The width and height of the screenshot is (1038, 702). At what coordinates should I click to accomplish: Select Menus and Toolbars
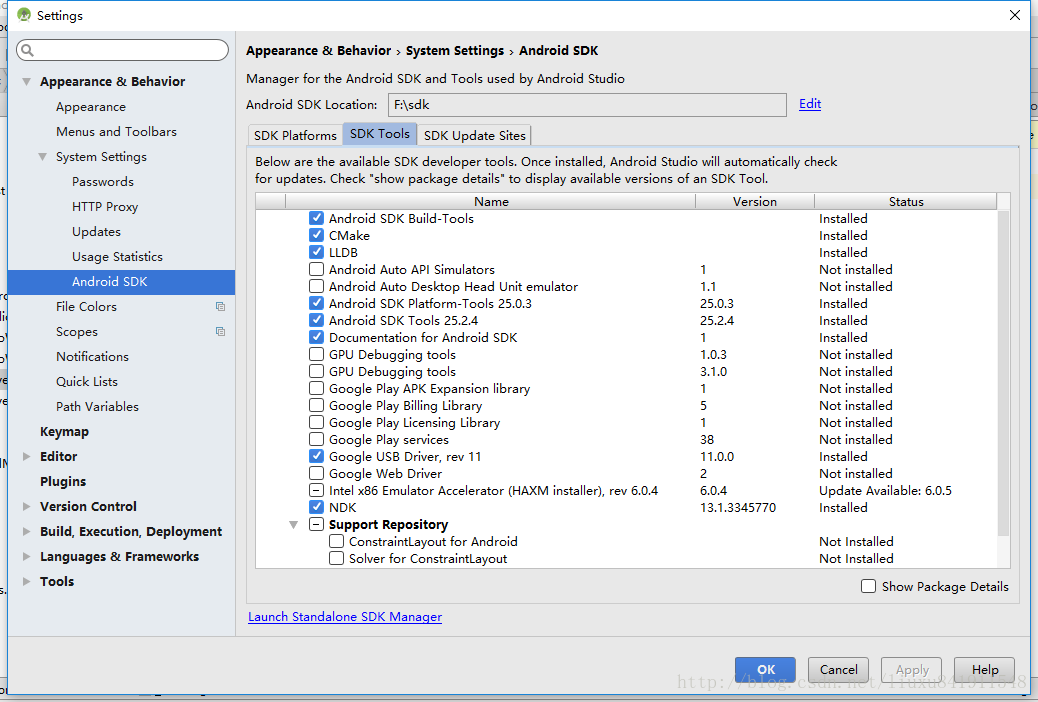(117, 132)
